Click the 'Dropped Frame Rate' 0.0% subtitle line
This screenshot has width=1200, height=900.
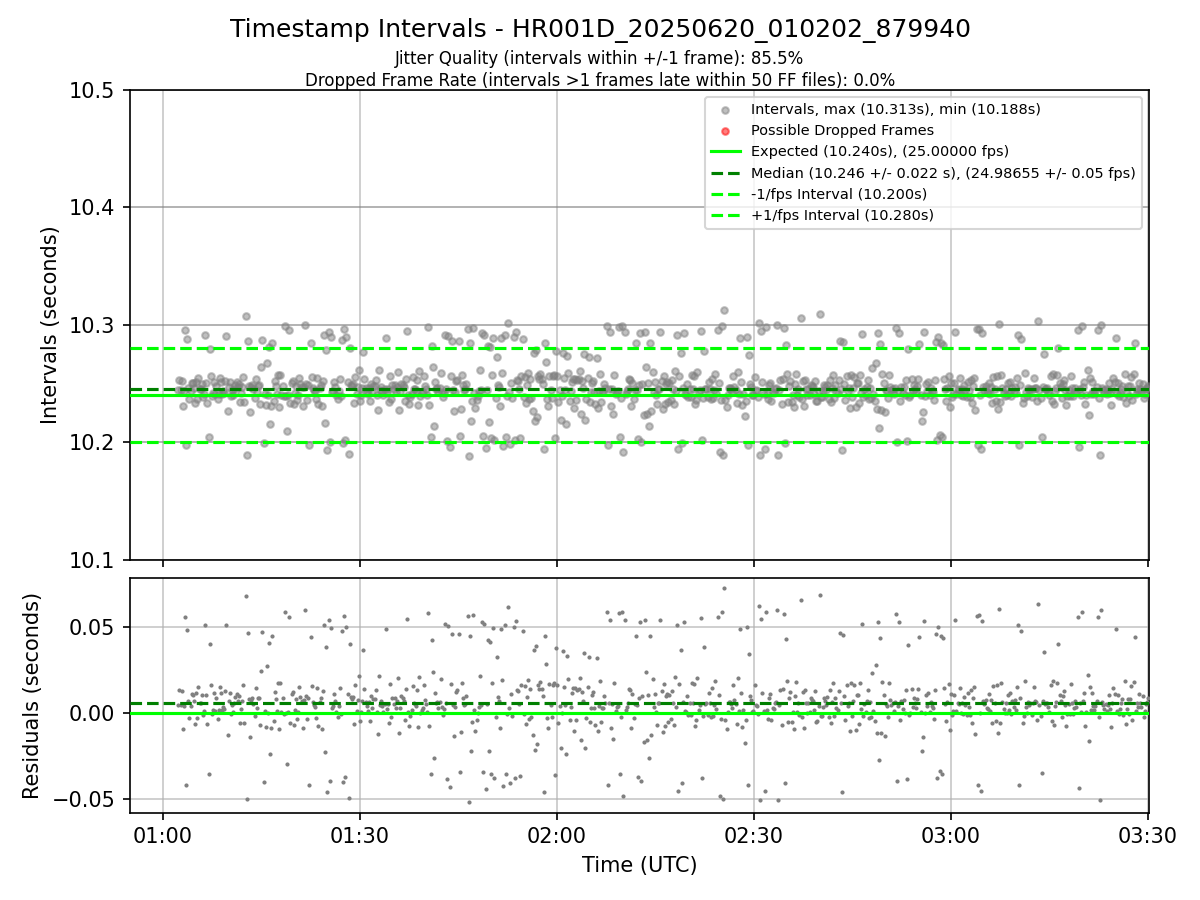click(x=600, y=80)
